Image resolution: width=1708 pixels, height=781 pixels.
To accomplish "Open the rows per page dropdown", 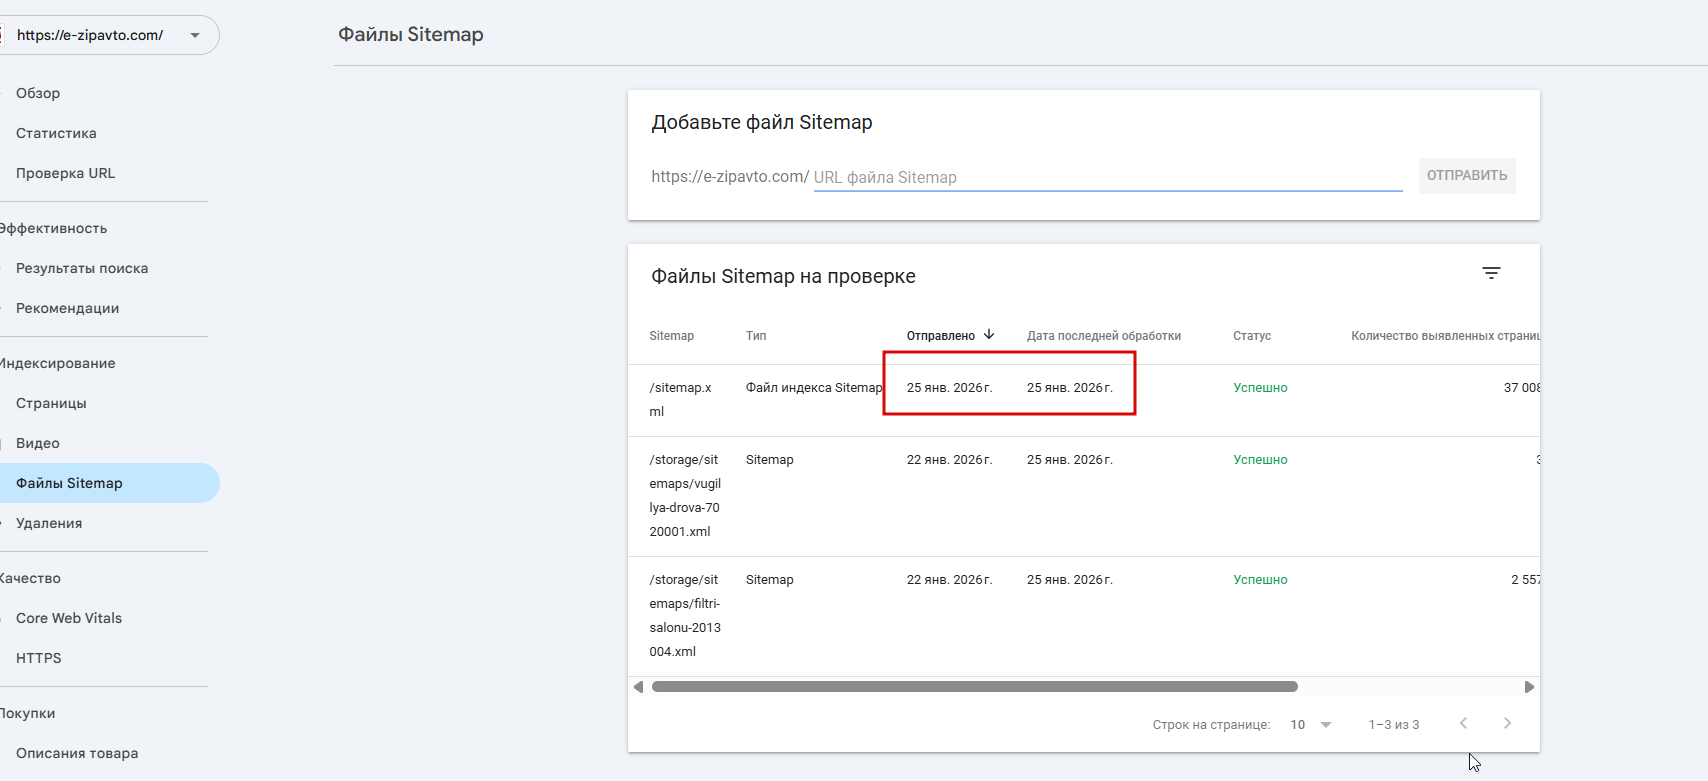I will [1311, 724].
